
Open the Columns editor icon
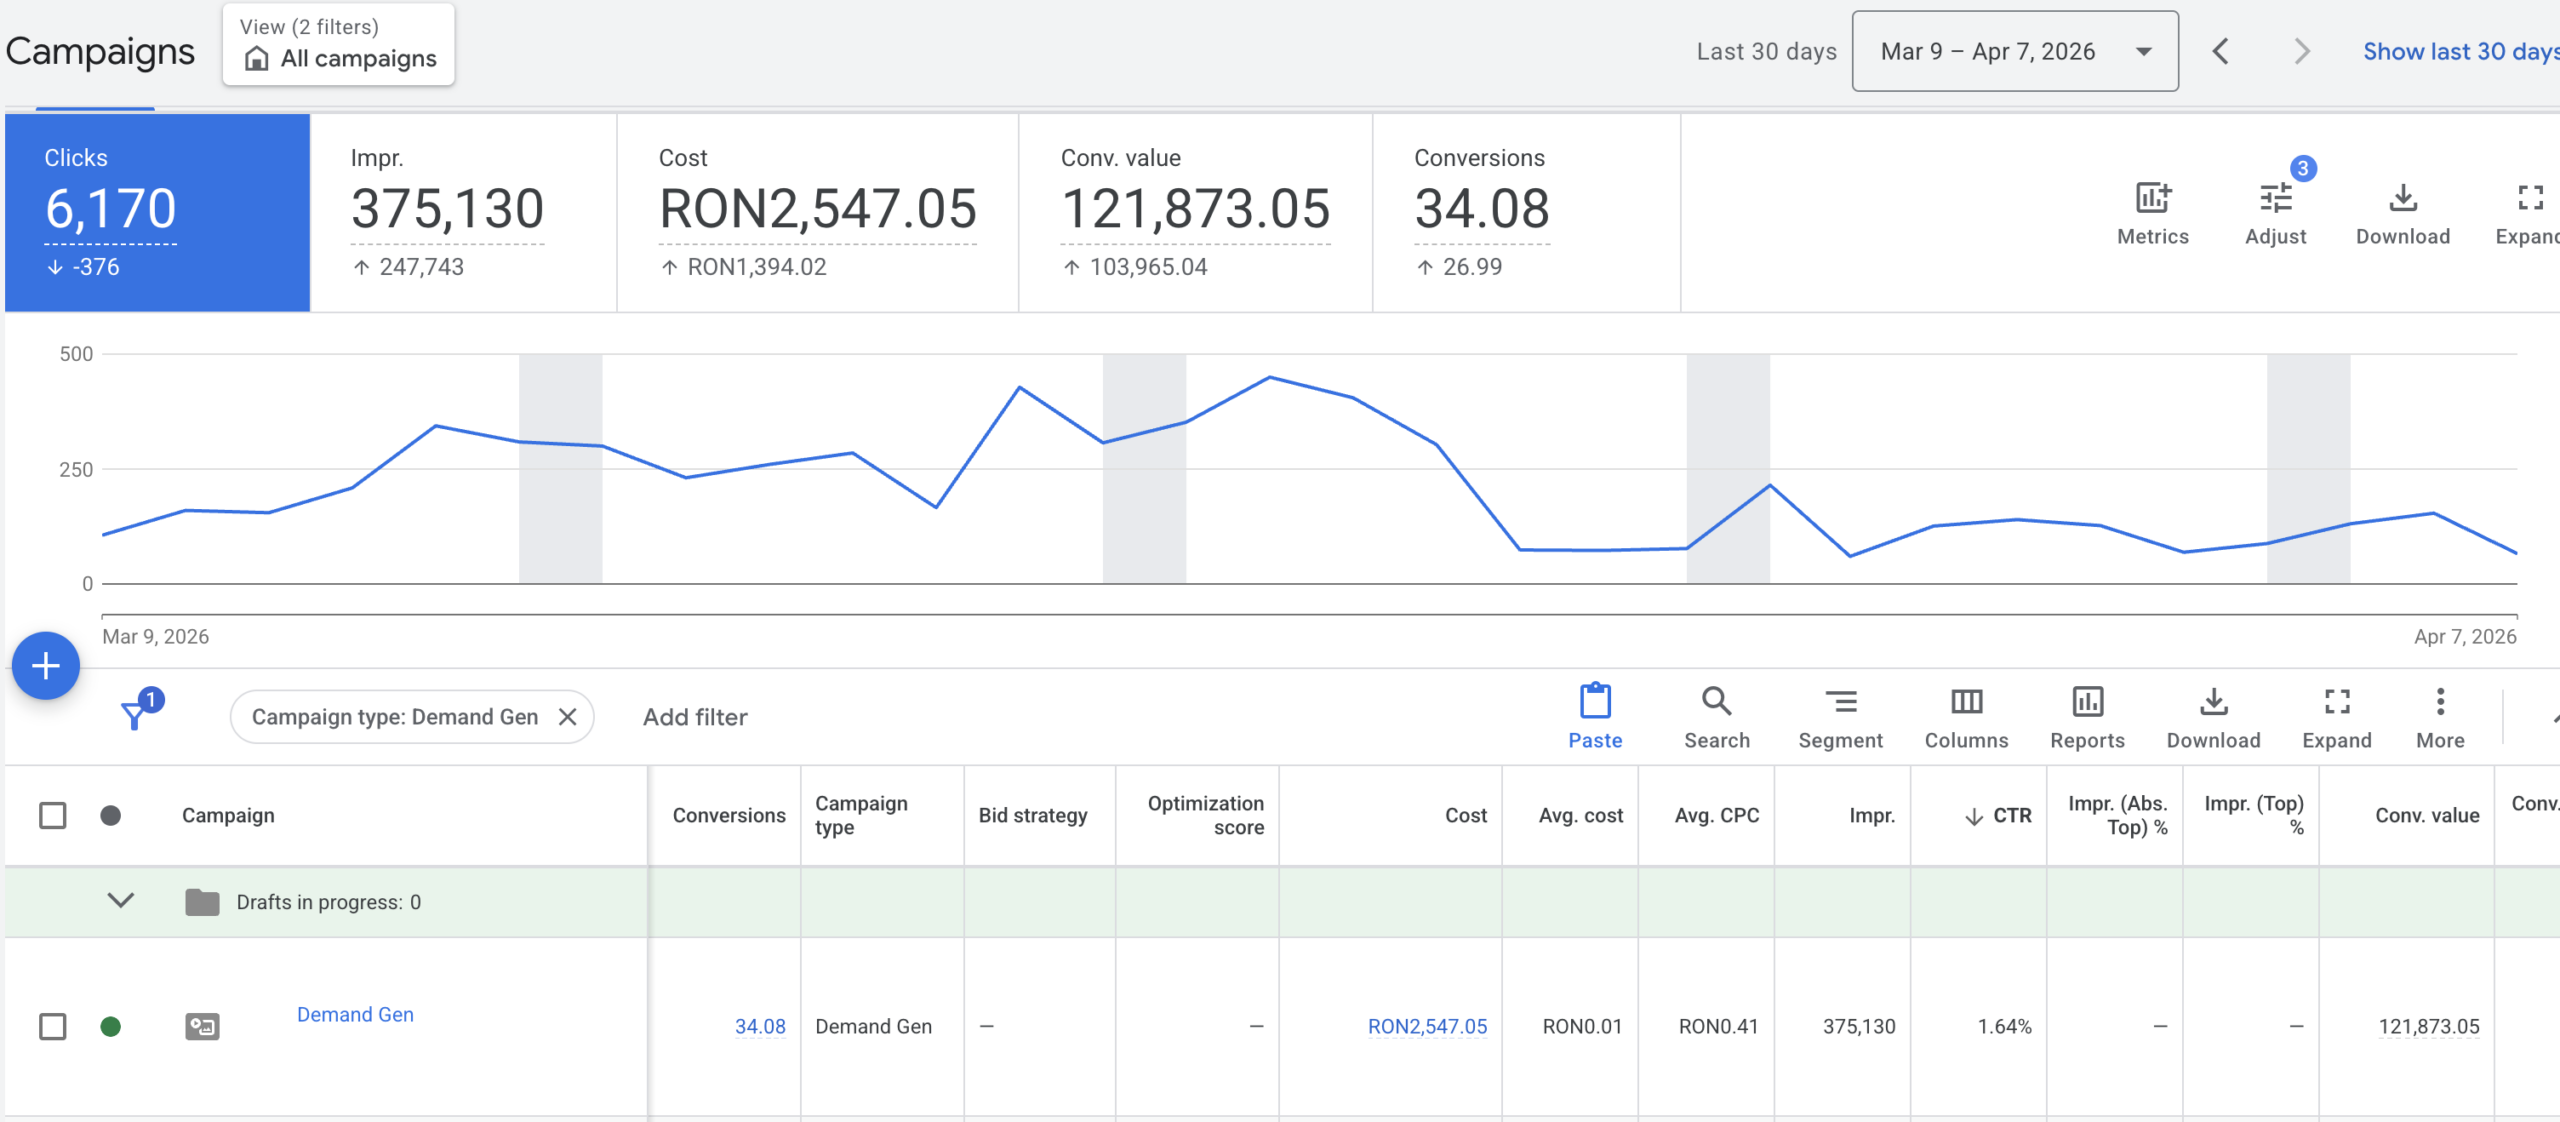pyautogui.click(x=1966, y=703)
